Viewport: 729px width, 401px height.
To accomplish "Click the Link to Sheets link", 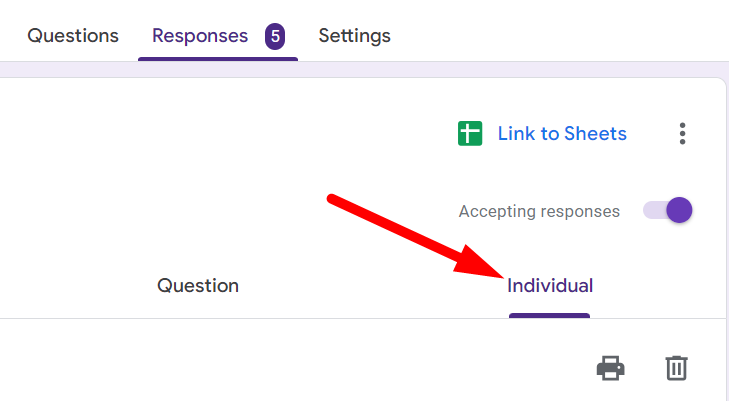I will [562, 134].
